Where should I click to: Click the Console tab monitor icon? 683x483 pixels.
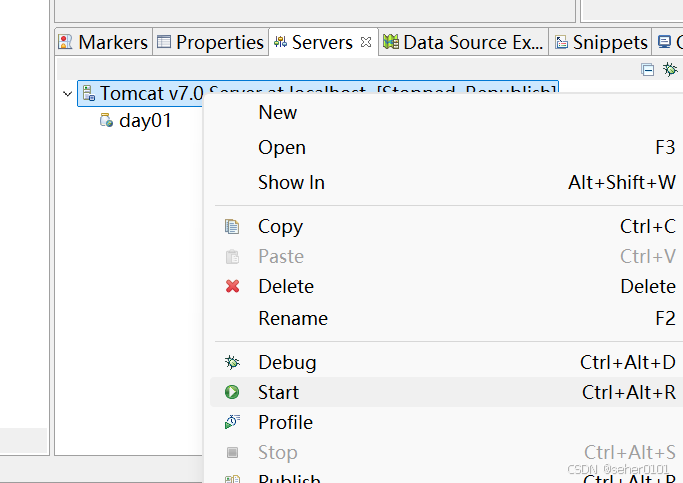[664, 42]
